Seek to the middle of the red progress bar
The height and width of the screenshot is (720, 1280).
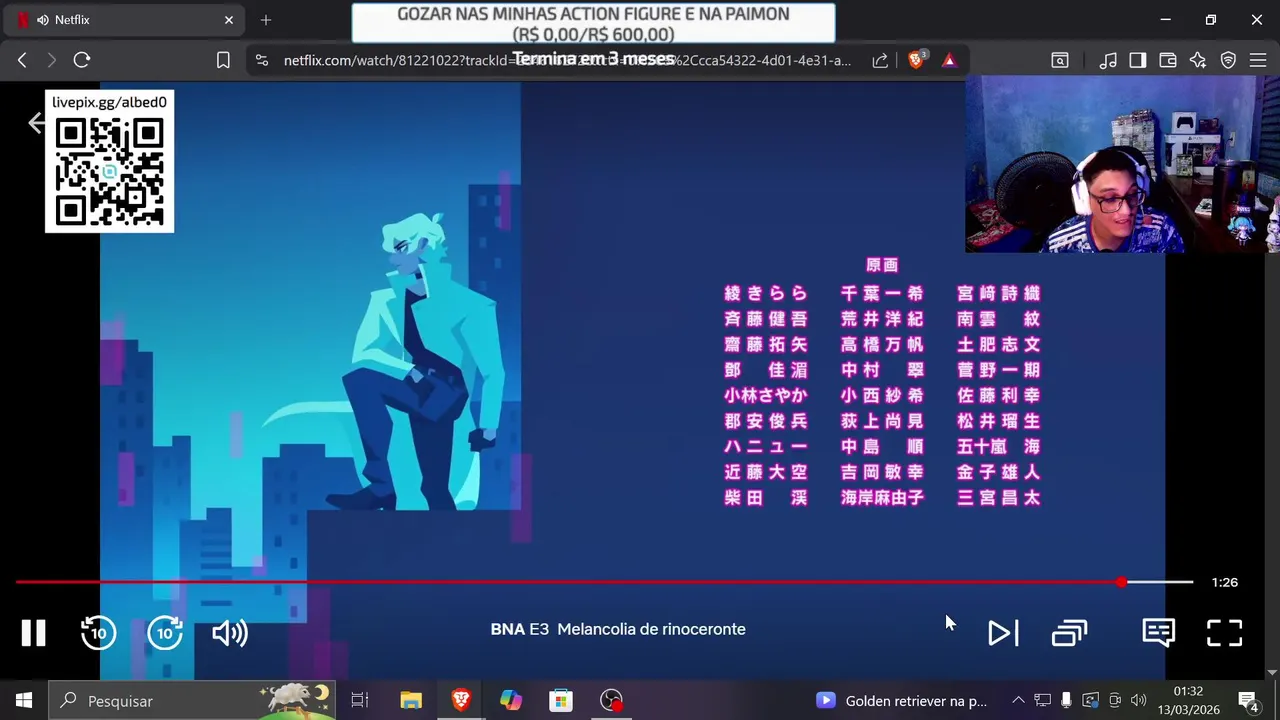coord(568,582)
